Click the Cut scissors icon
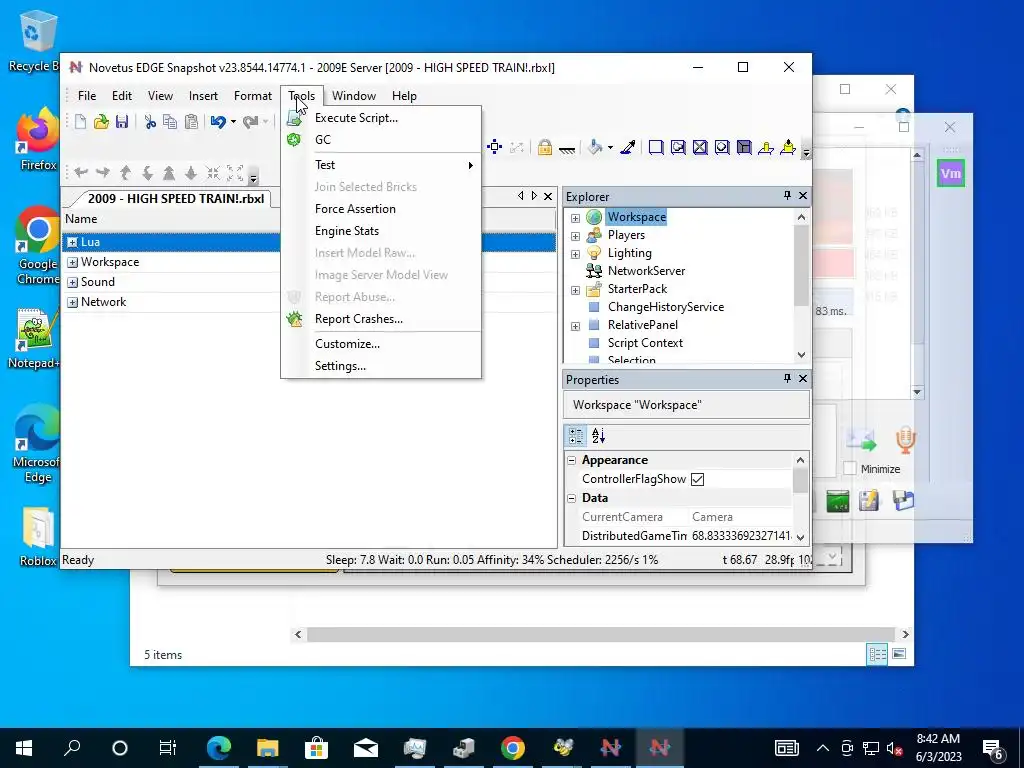 click(150, 121)
